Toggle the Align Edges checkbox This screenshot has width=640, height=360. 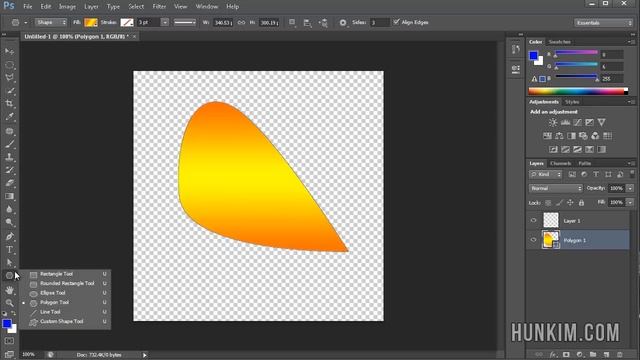click(396, 22)
